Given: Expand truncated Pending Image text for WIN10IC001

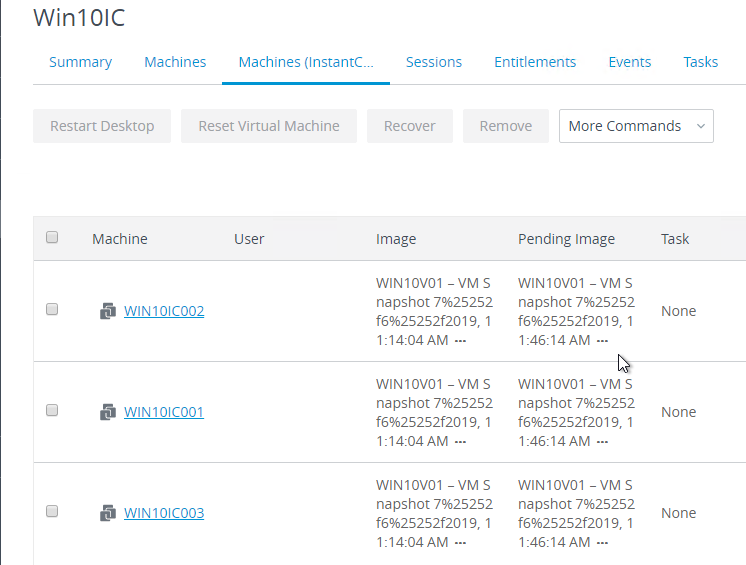Looking at the screenshot, I should click(x=602, y=442).
